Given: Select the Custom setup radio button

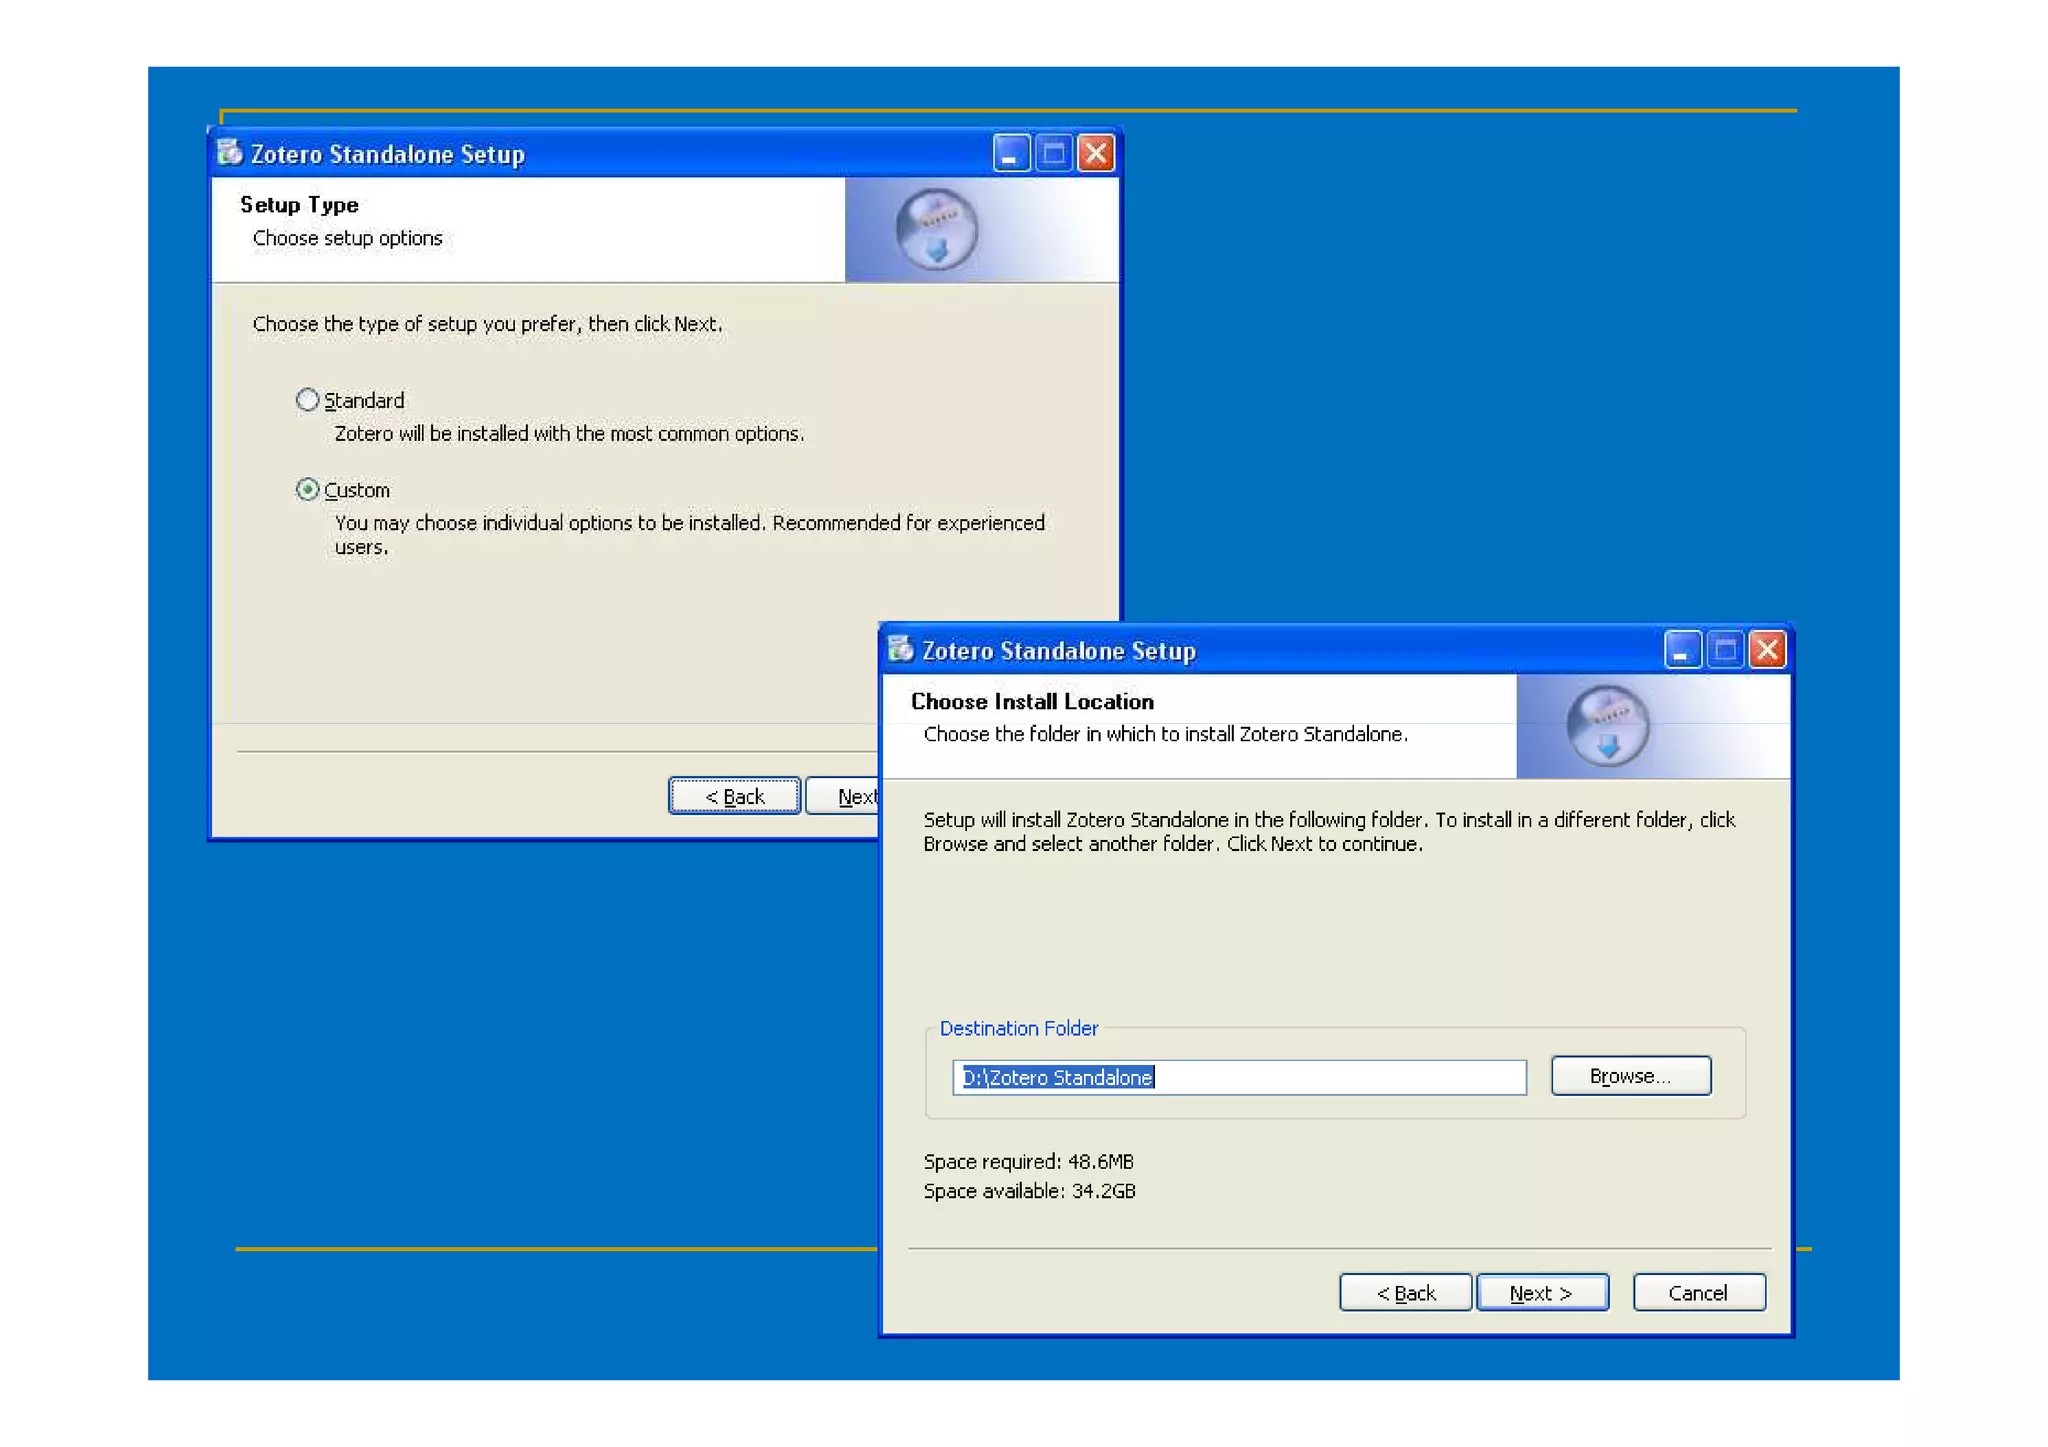Looking at the screenshot, I should coord(307,489).
